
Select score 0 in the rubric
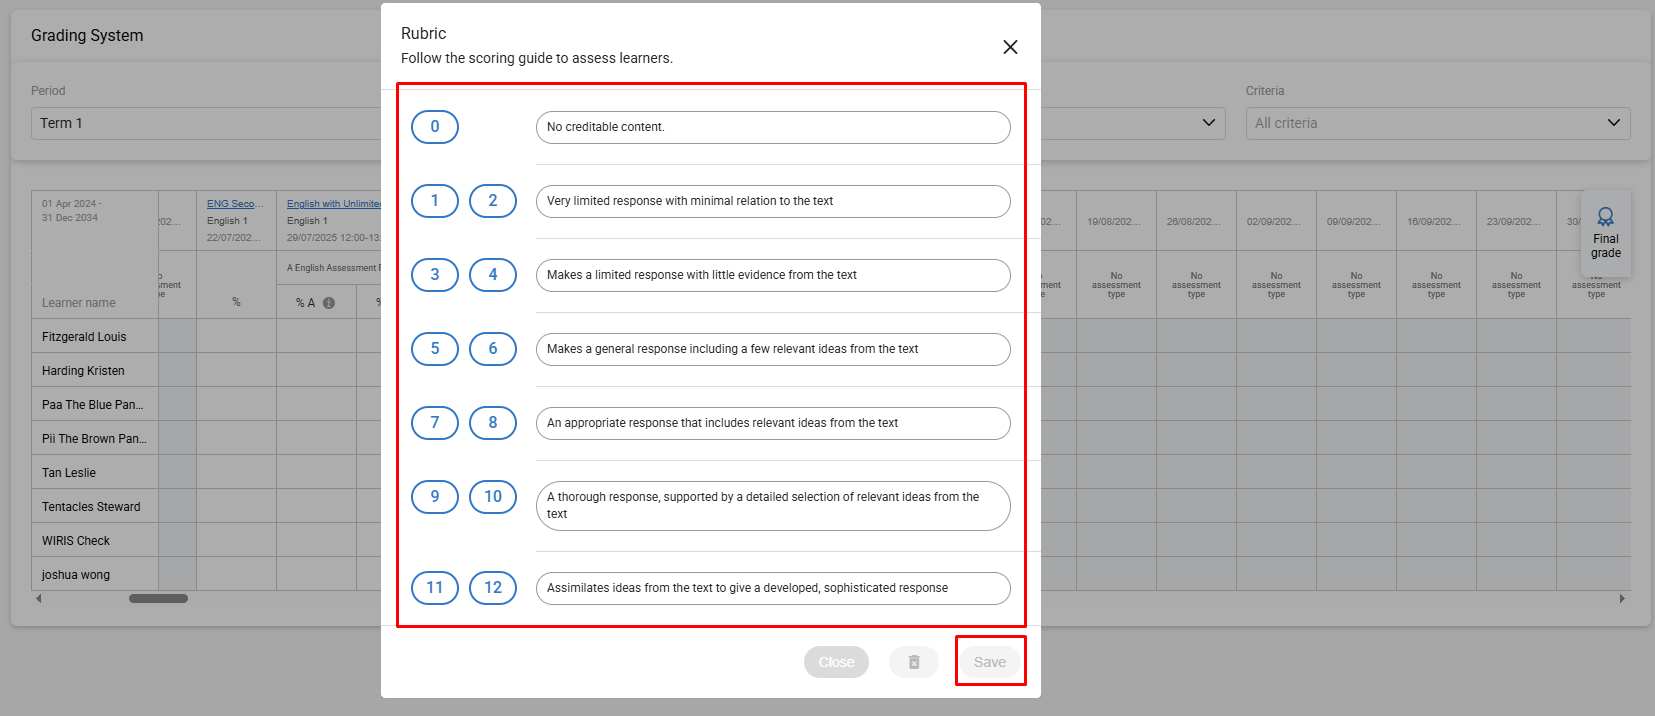435,127
